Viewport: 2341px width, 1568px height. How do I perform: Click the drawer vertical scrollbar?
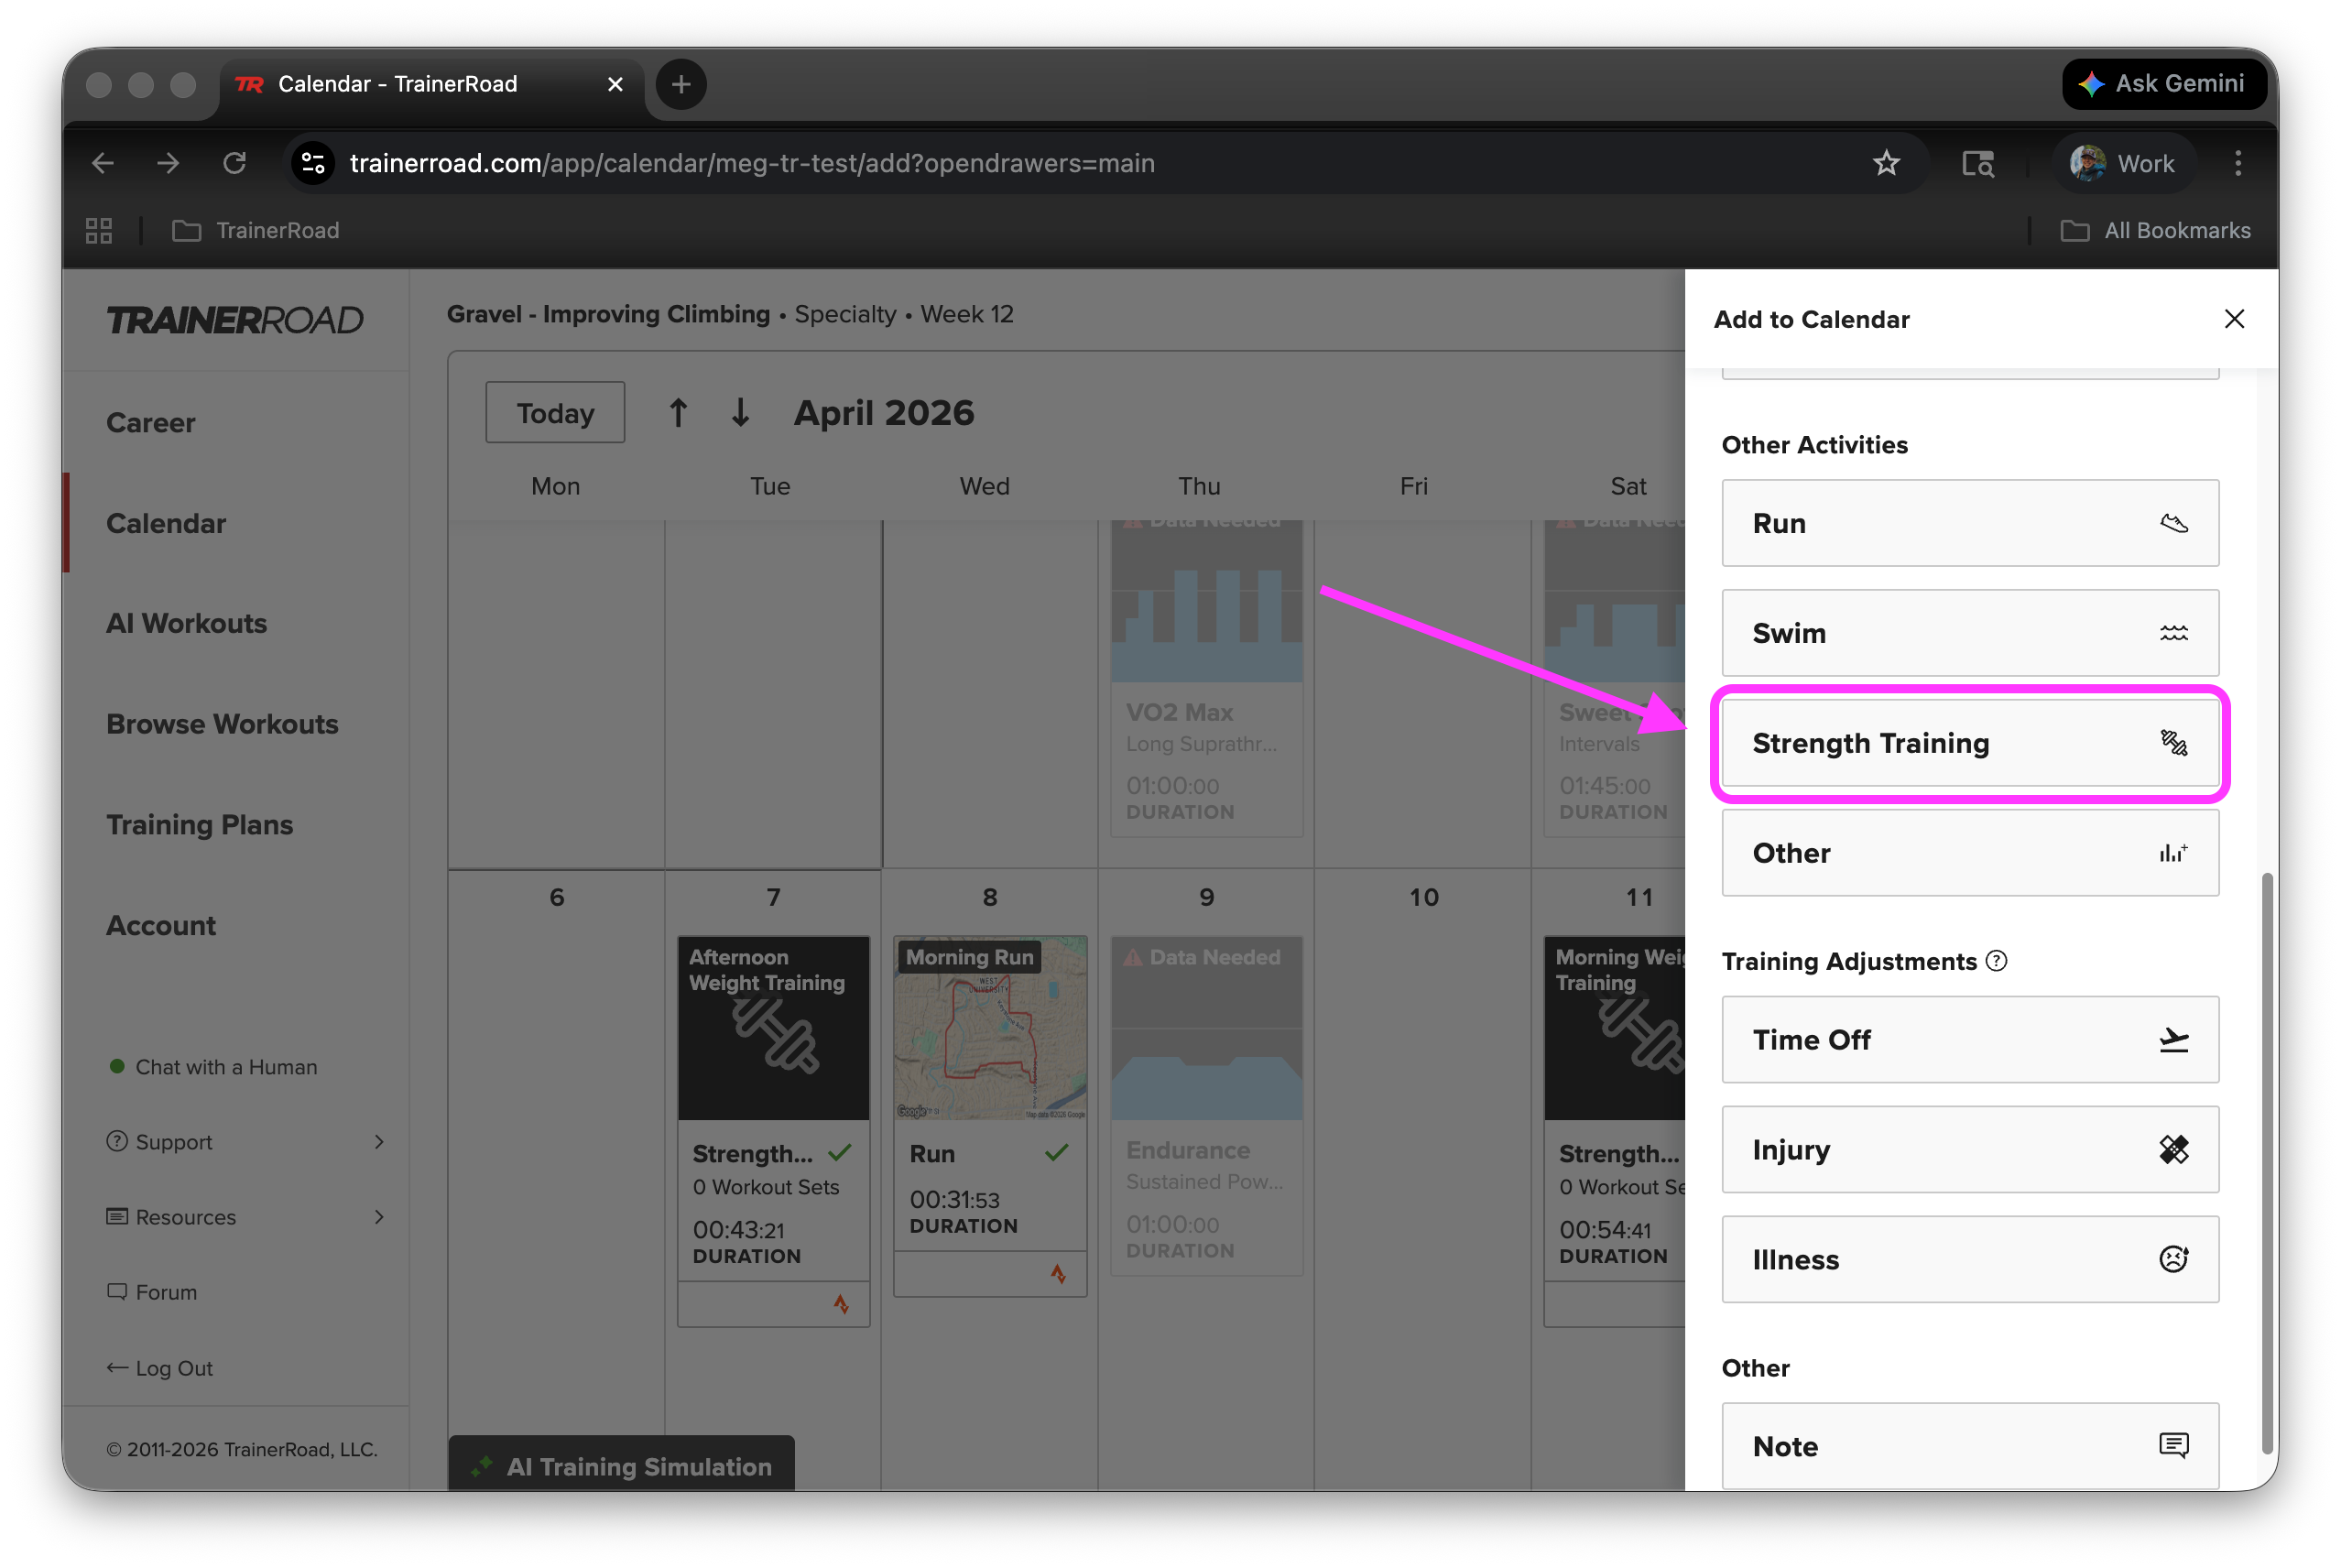click(x=2267, y=1165)
